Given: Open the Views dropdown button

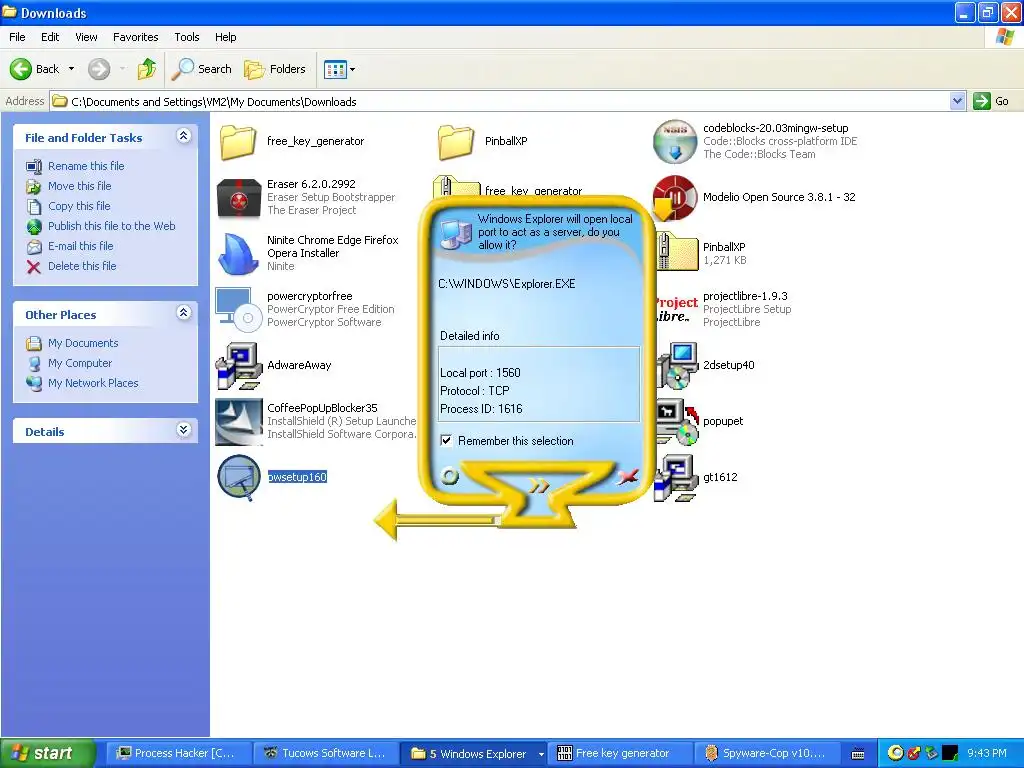Looking at the screenshot, I should [x=340, y=69].
